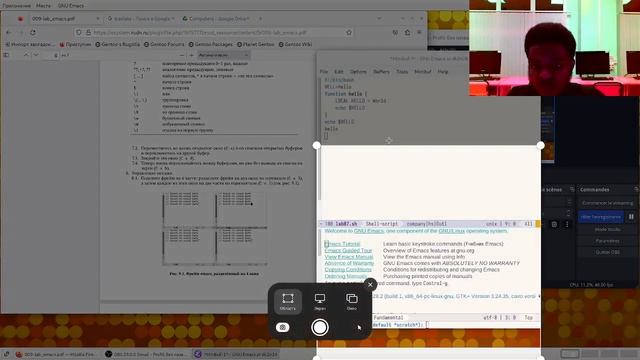Open a new Firefox tab with plus

(260, 19)
